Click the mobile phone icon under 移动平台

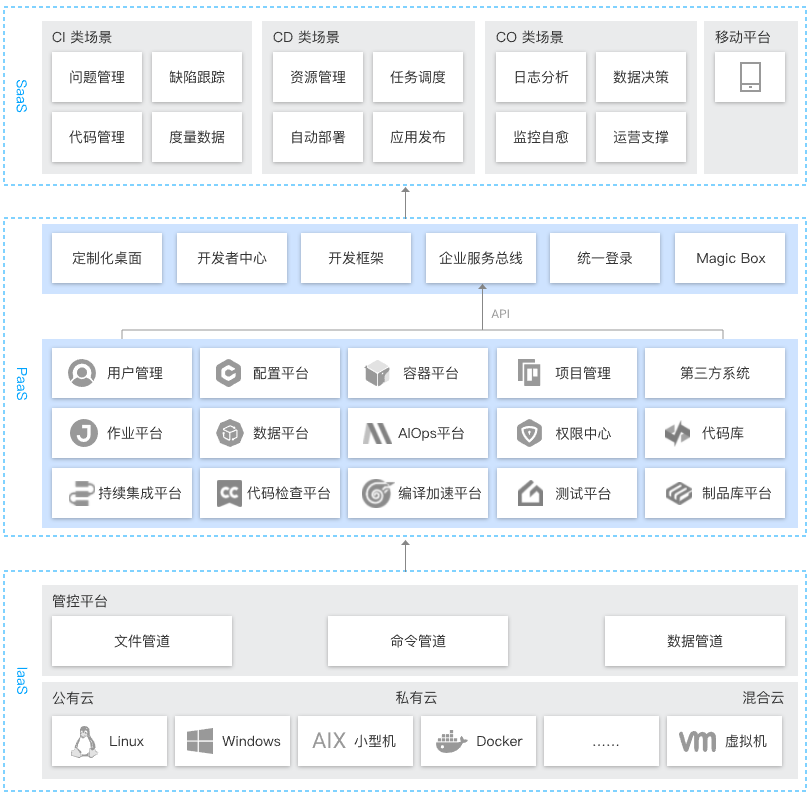click(x=751, y=77)
